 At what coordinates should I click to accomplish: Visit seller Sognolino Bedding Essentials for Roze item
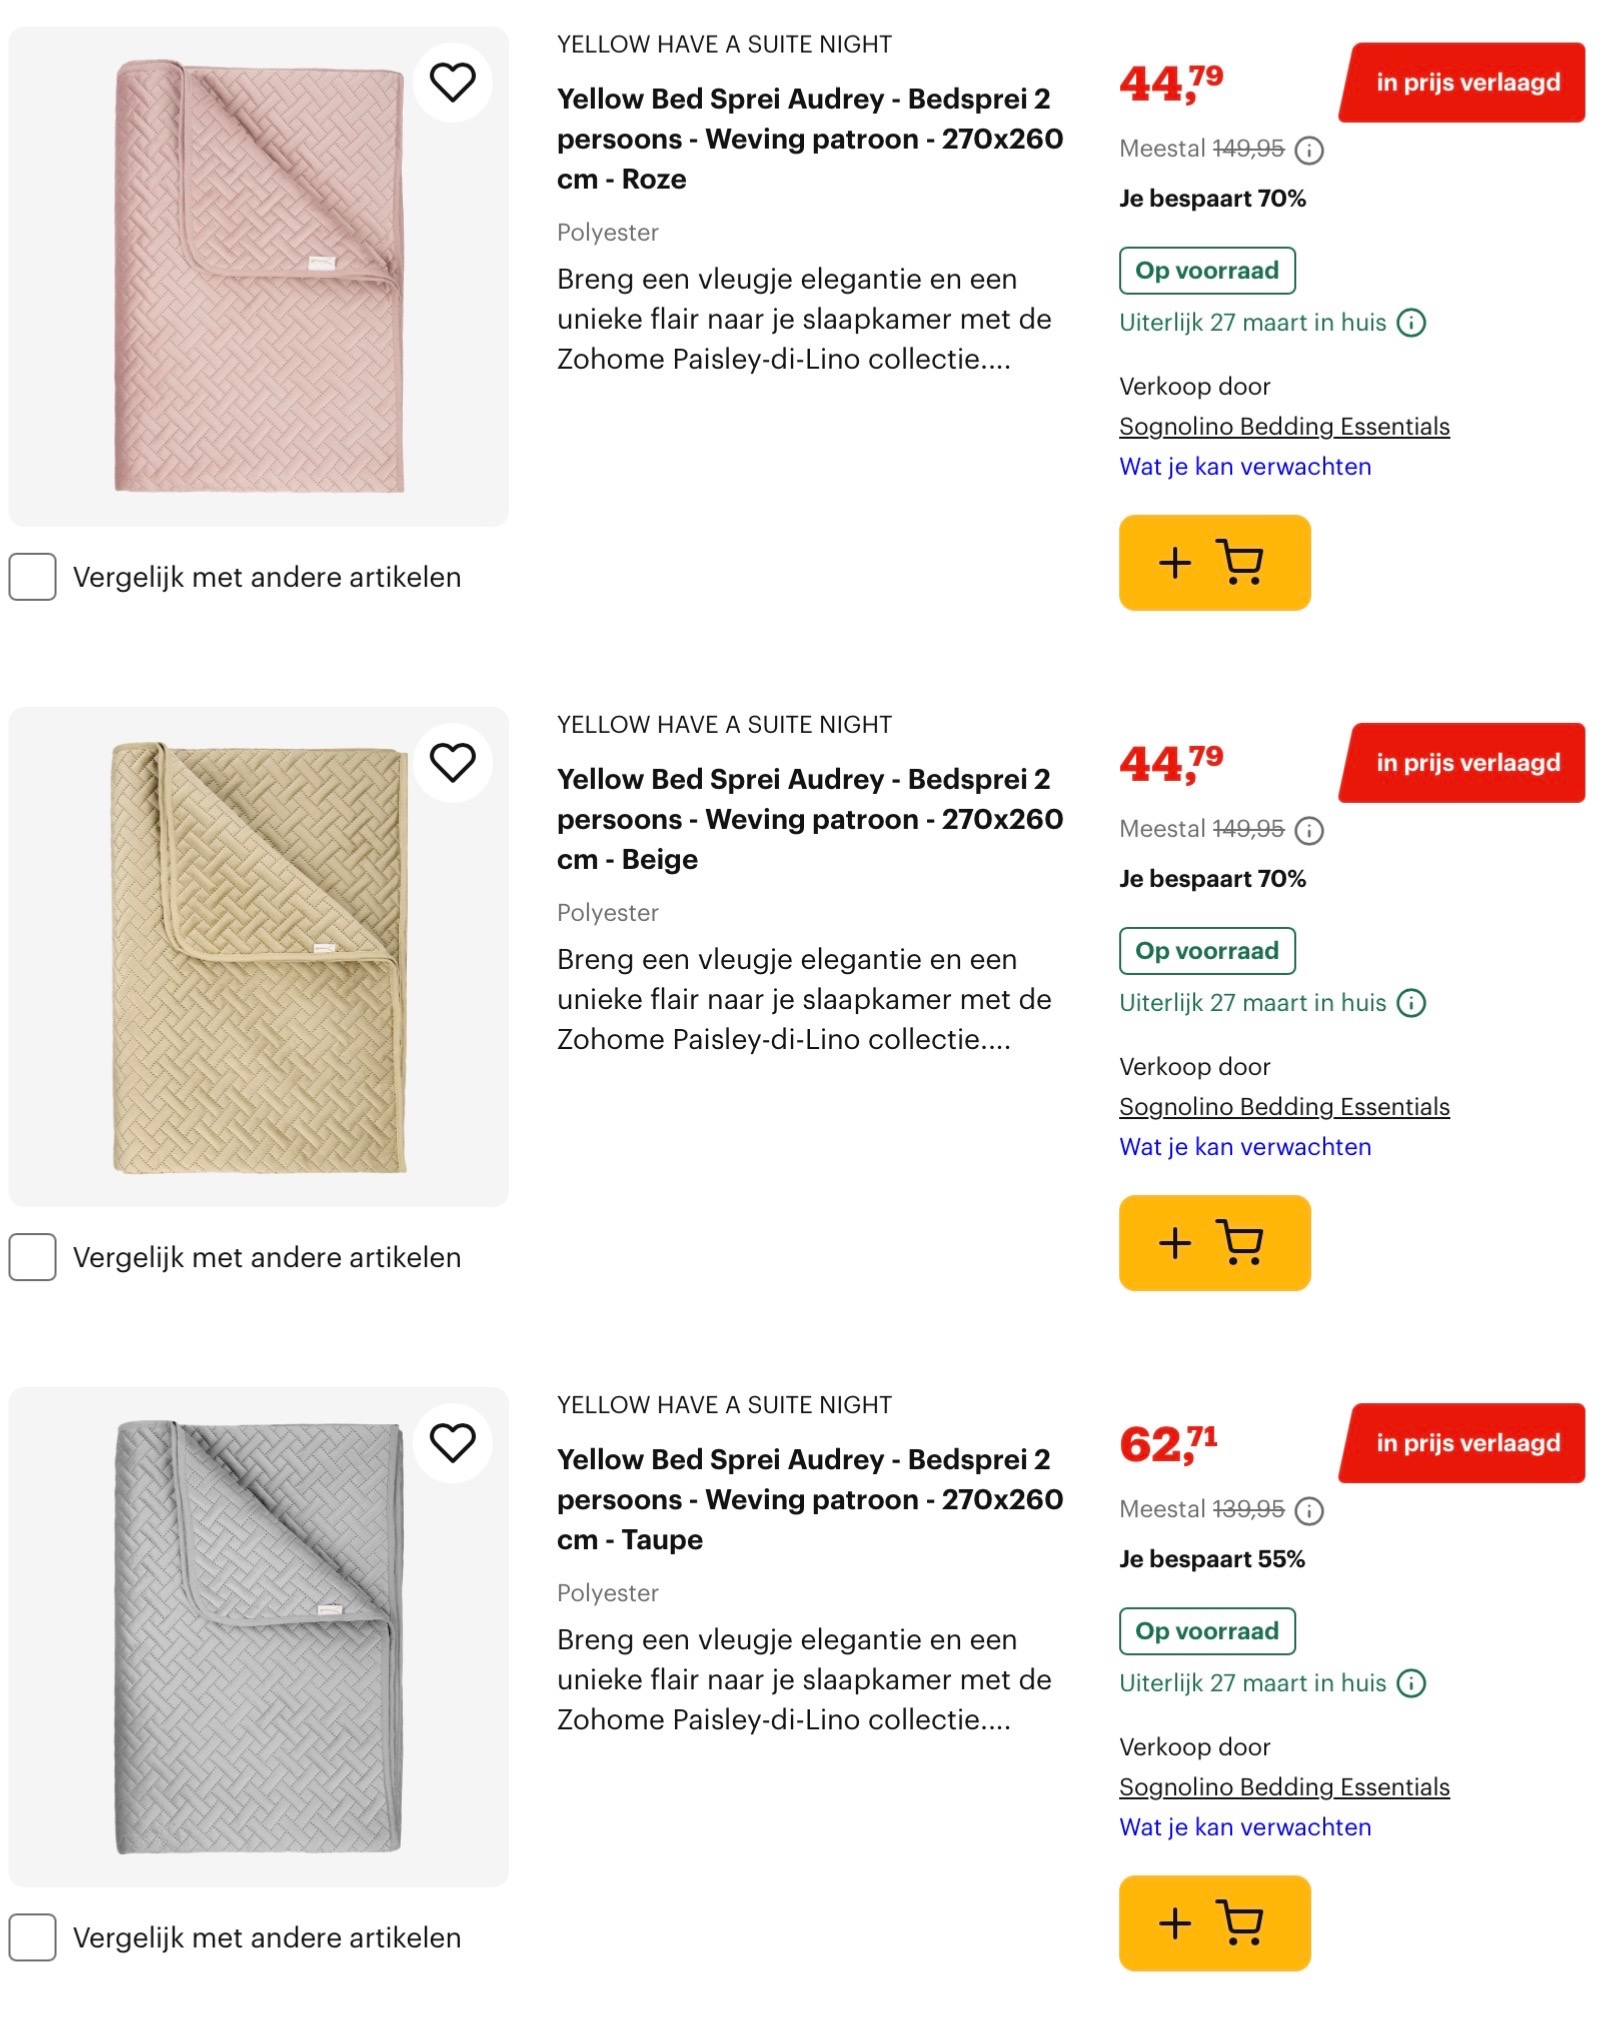point(1283,427)
